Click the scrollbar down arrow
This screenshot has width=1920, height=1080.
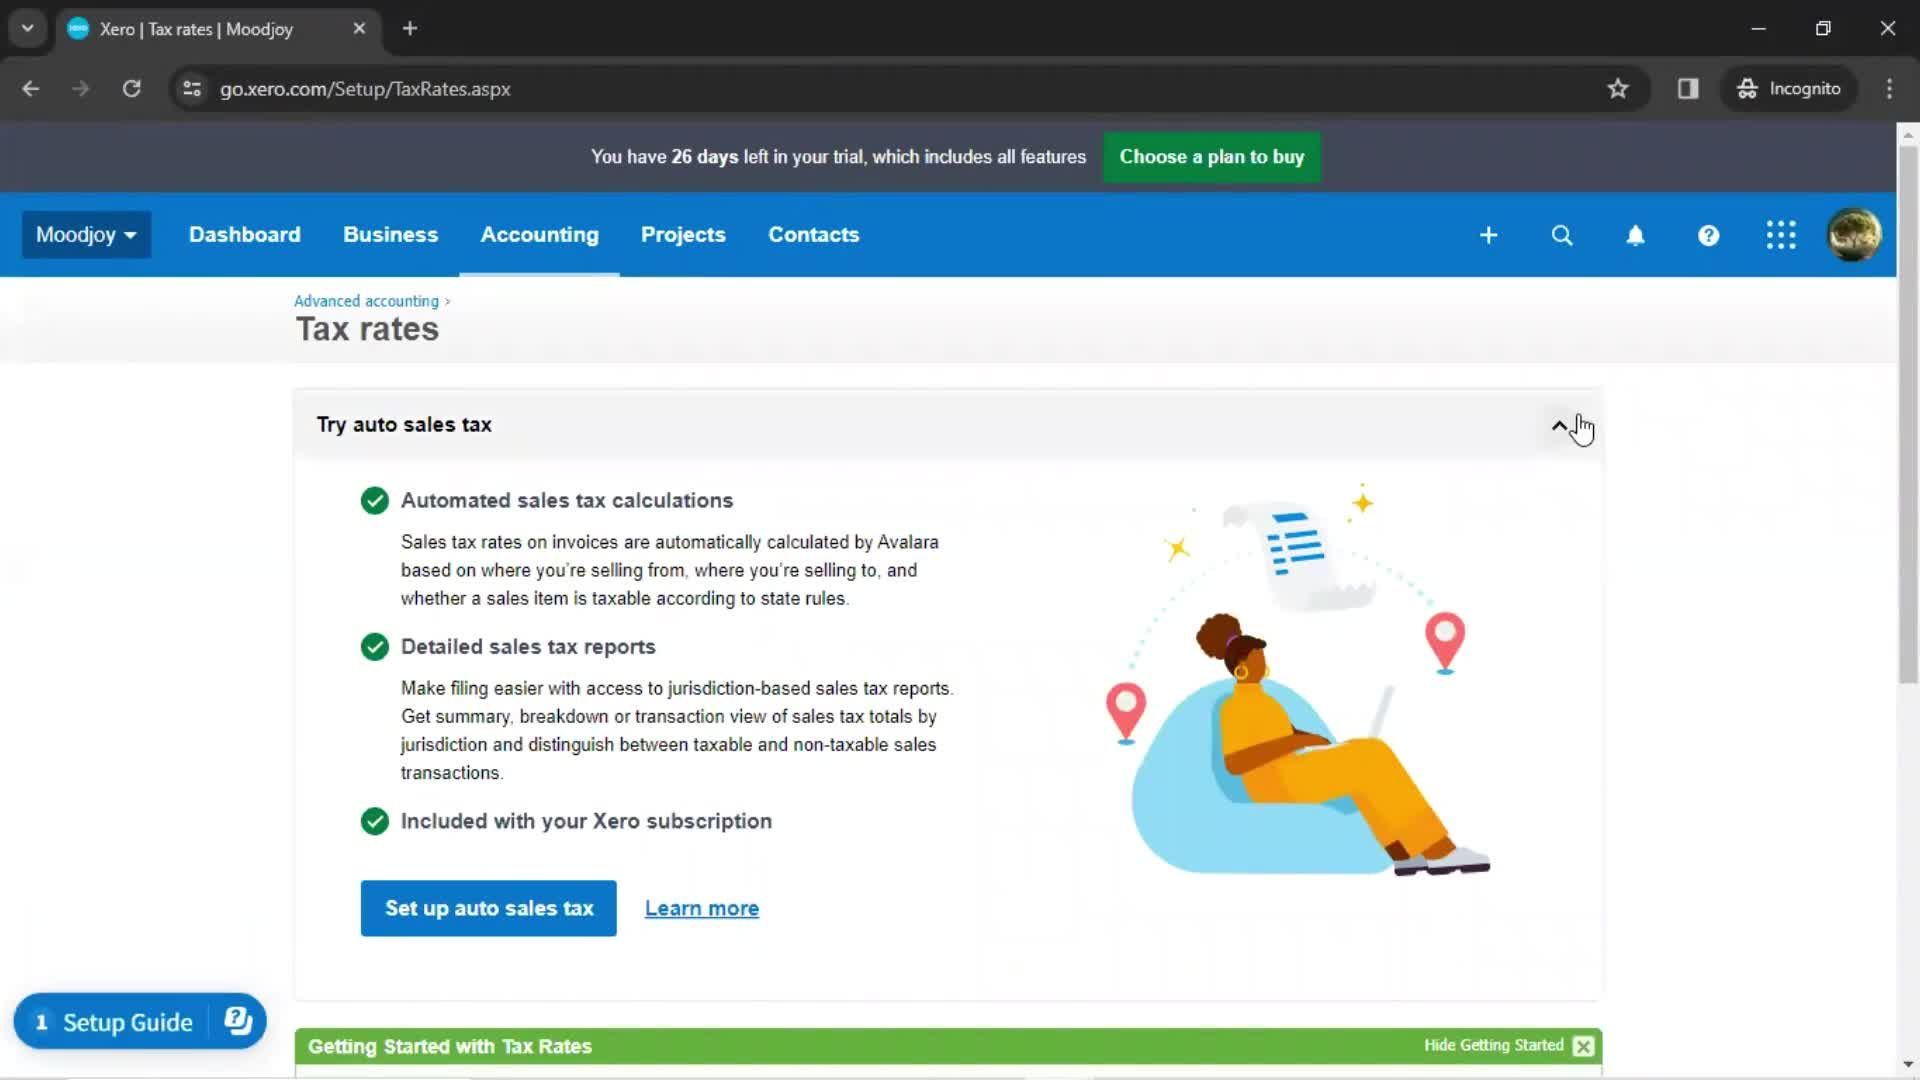click(x=1908, y=1064)
